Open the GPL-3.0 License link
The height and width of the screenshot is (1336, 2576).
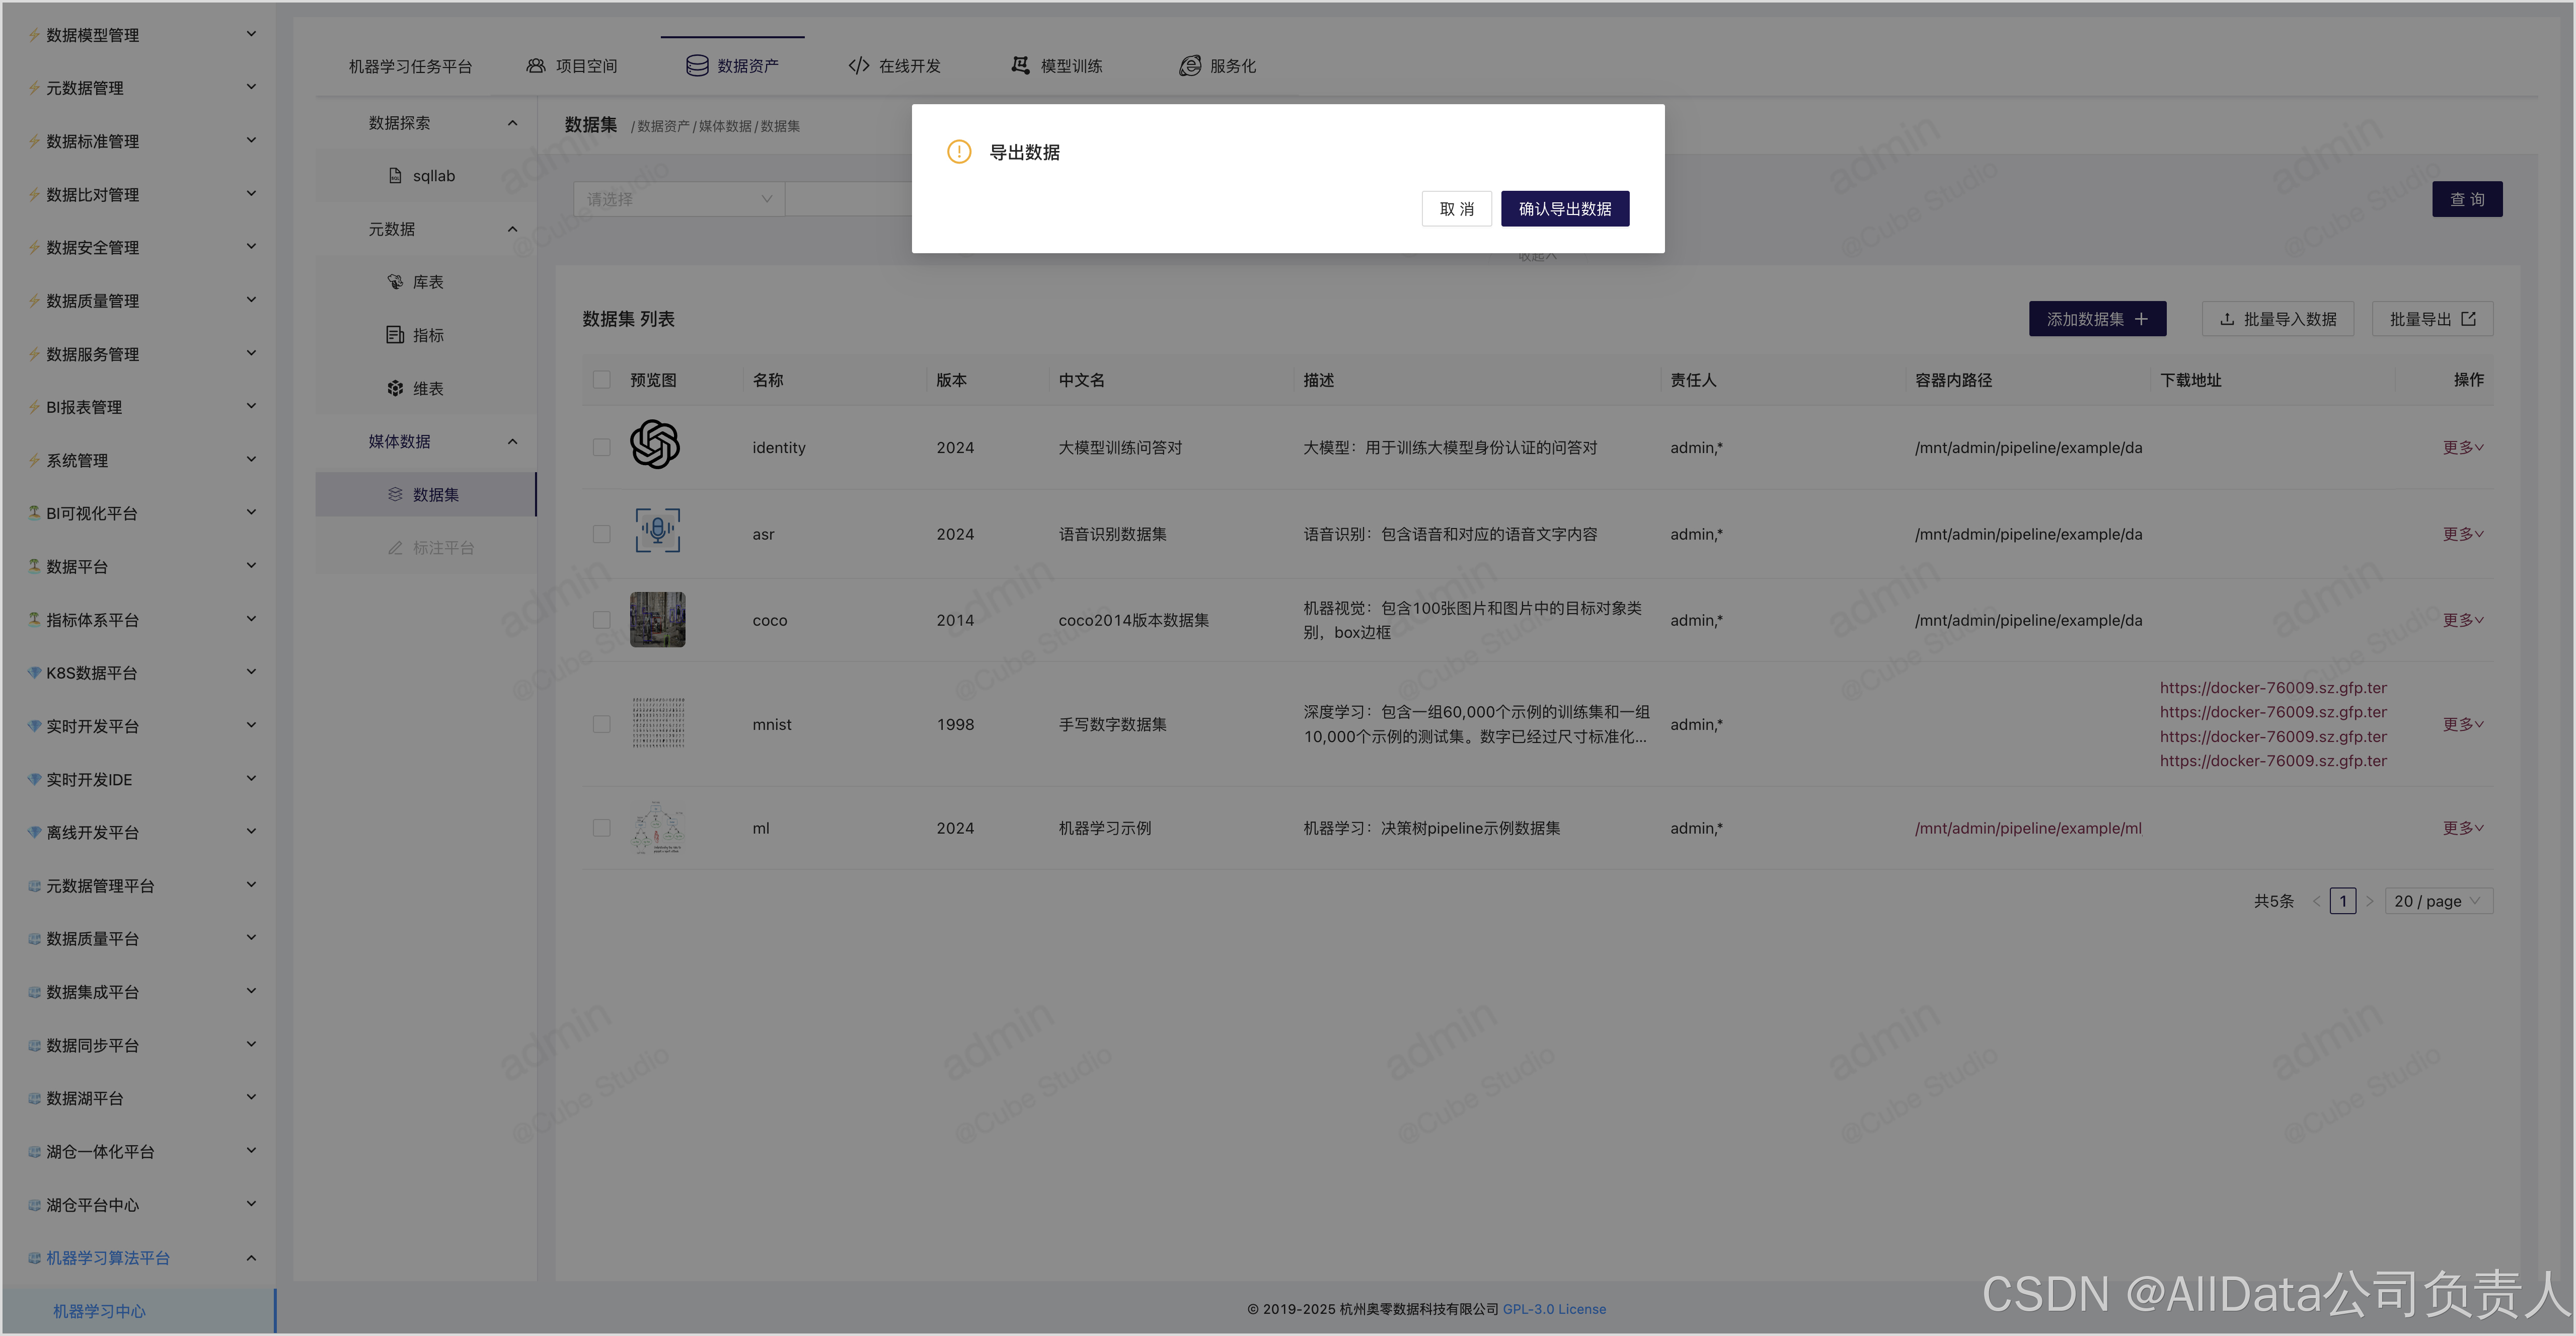click(1554, 1309)
